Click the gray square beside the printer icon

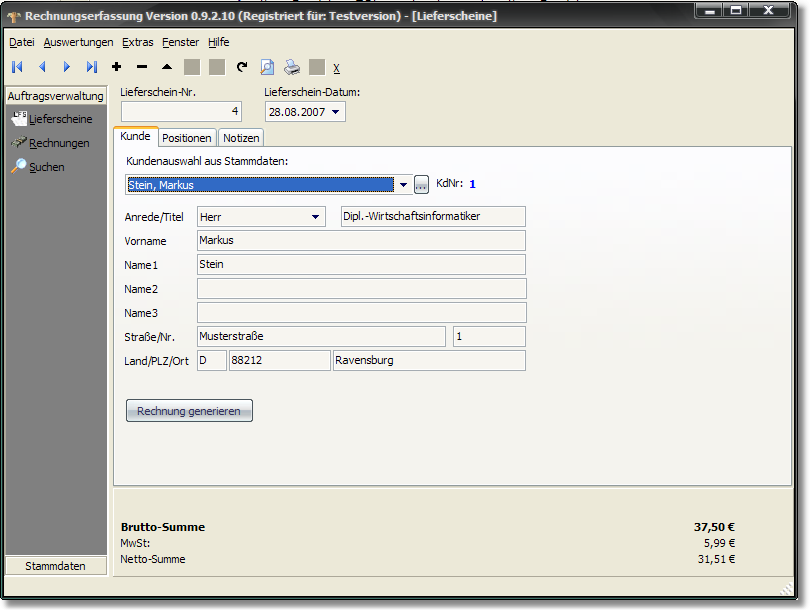317,67
